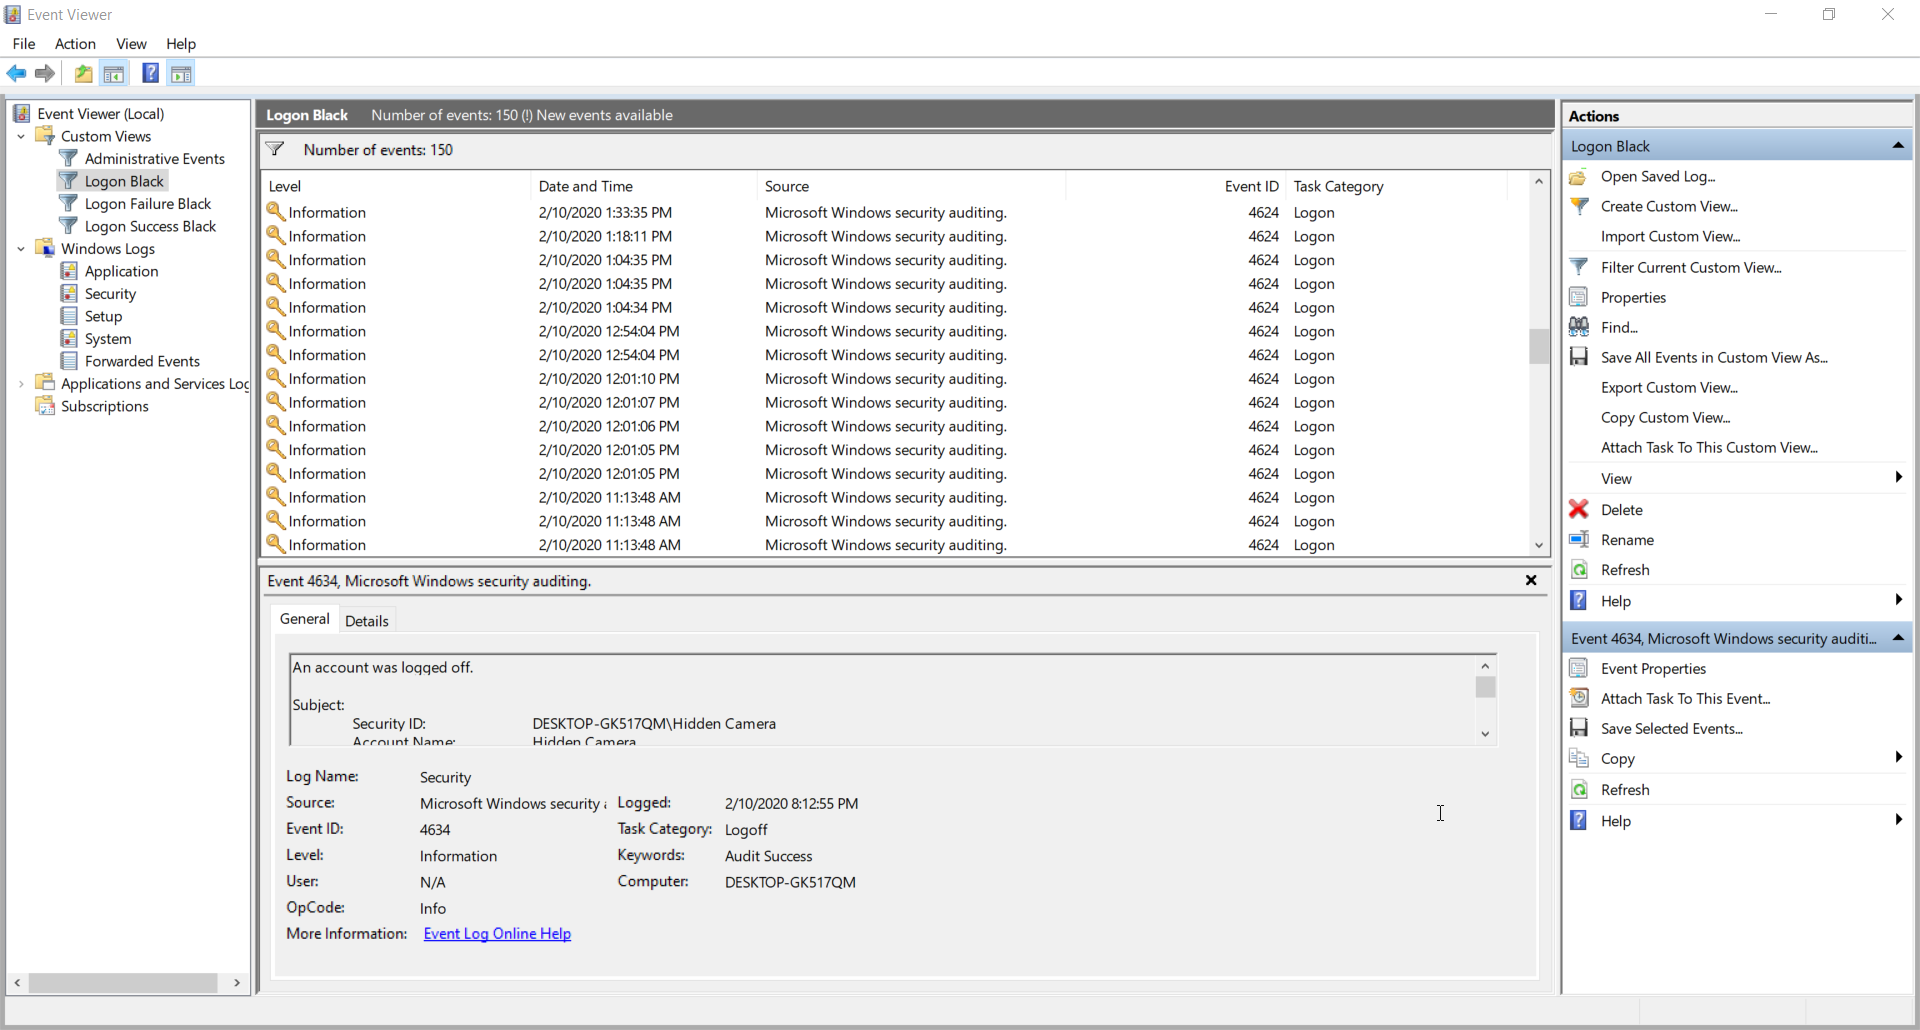
Task: Click the Show/Hide Action Pane toolbar icon
Action: tap(181, 73)
